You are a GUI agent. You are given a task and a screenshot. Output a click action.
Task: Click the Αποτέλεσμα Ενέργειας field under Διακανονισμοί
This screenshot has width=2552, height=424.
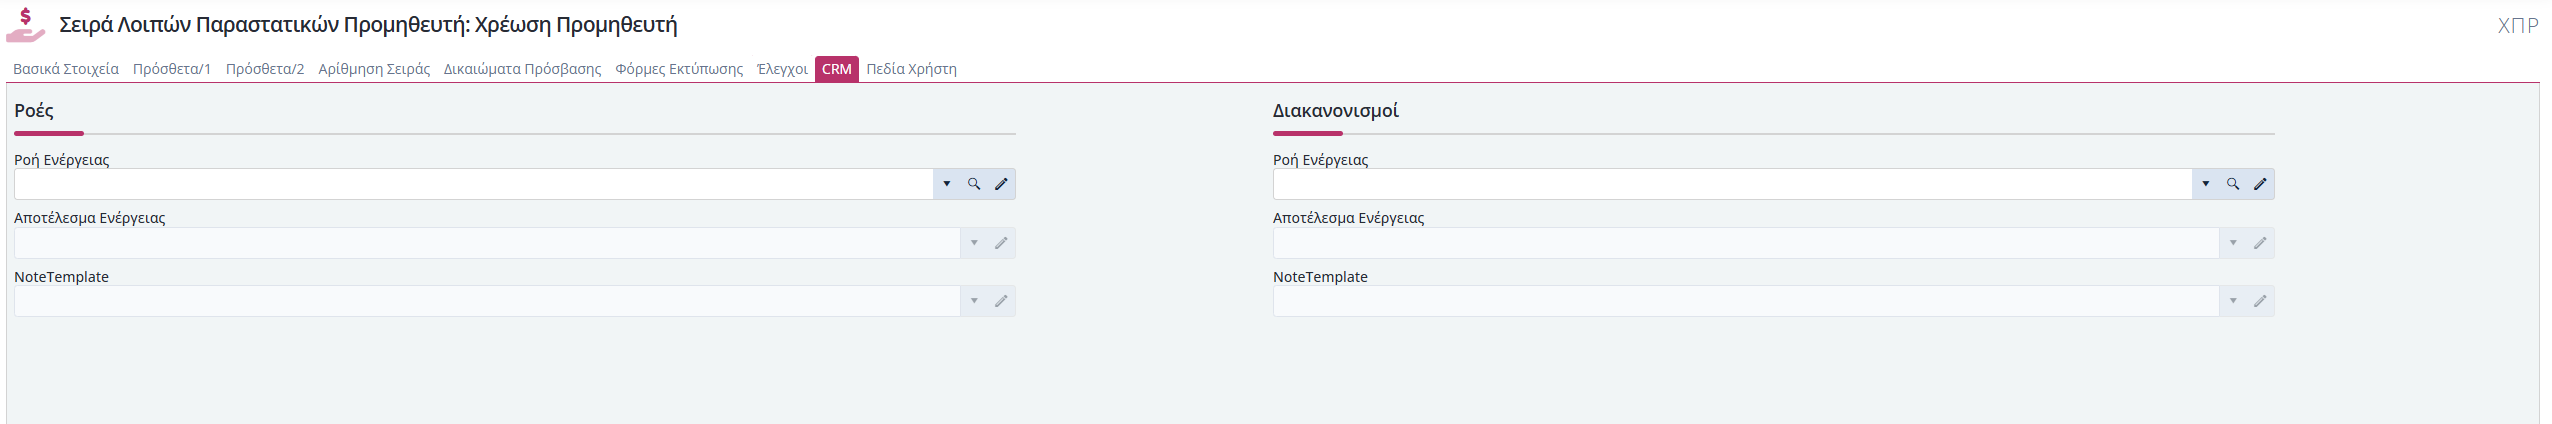click(x=1746, y=243)
